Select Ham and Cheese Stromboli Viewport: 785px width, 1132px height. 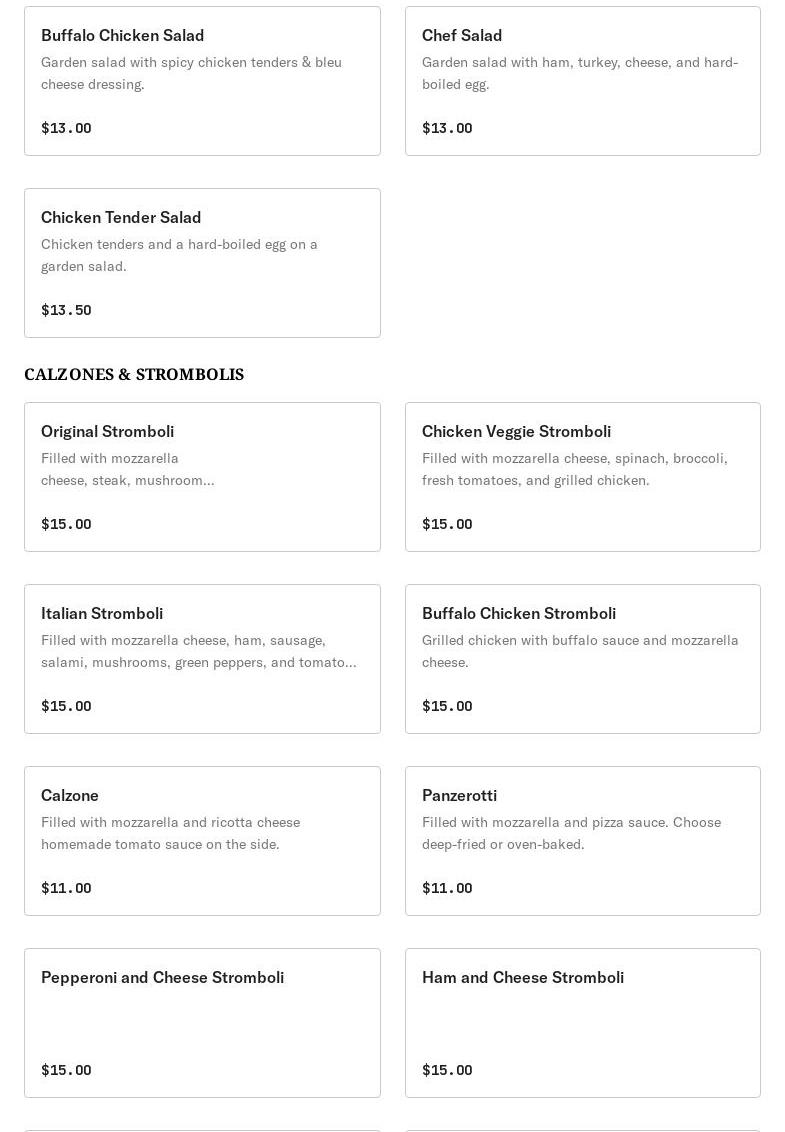(x=583, y=1023)
